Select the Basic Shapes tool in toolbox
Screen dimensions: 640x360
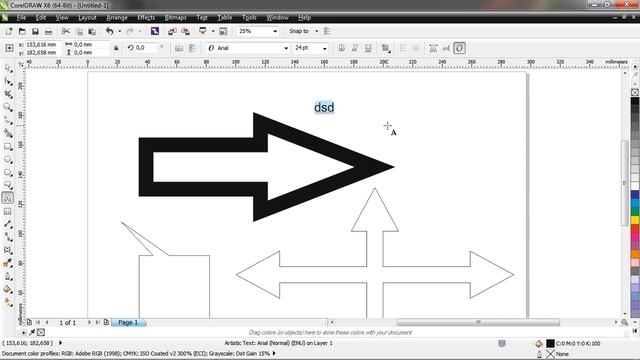point(8,185)
